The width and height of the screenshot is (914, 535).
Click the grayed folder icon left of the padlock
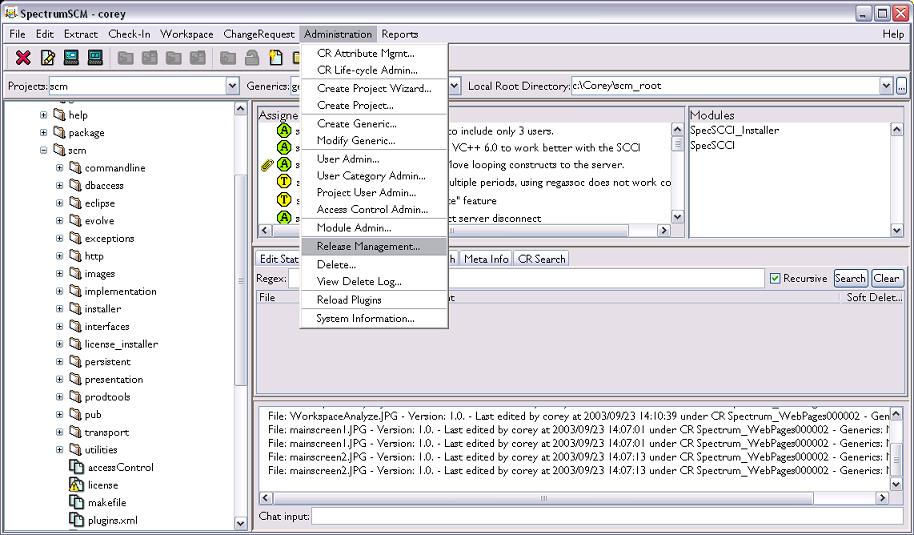pyautogui.click(x=228, y=58)
